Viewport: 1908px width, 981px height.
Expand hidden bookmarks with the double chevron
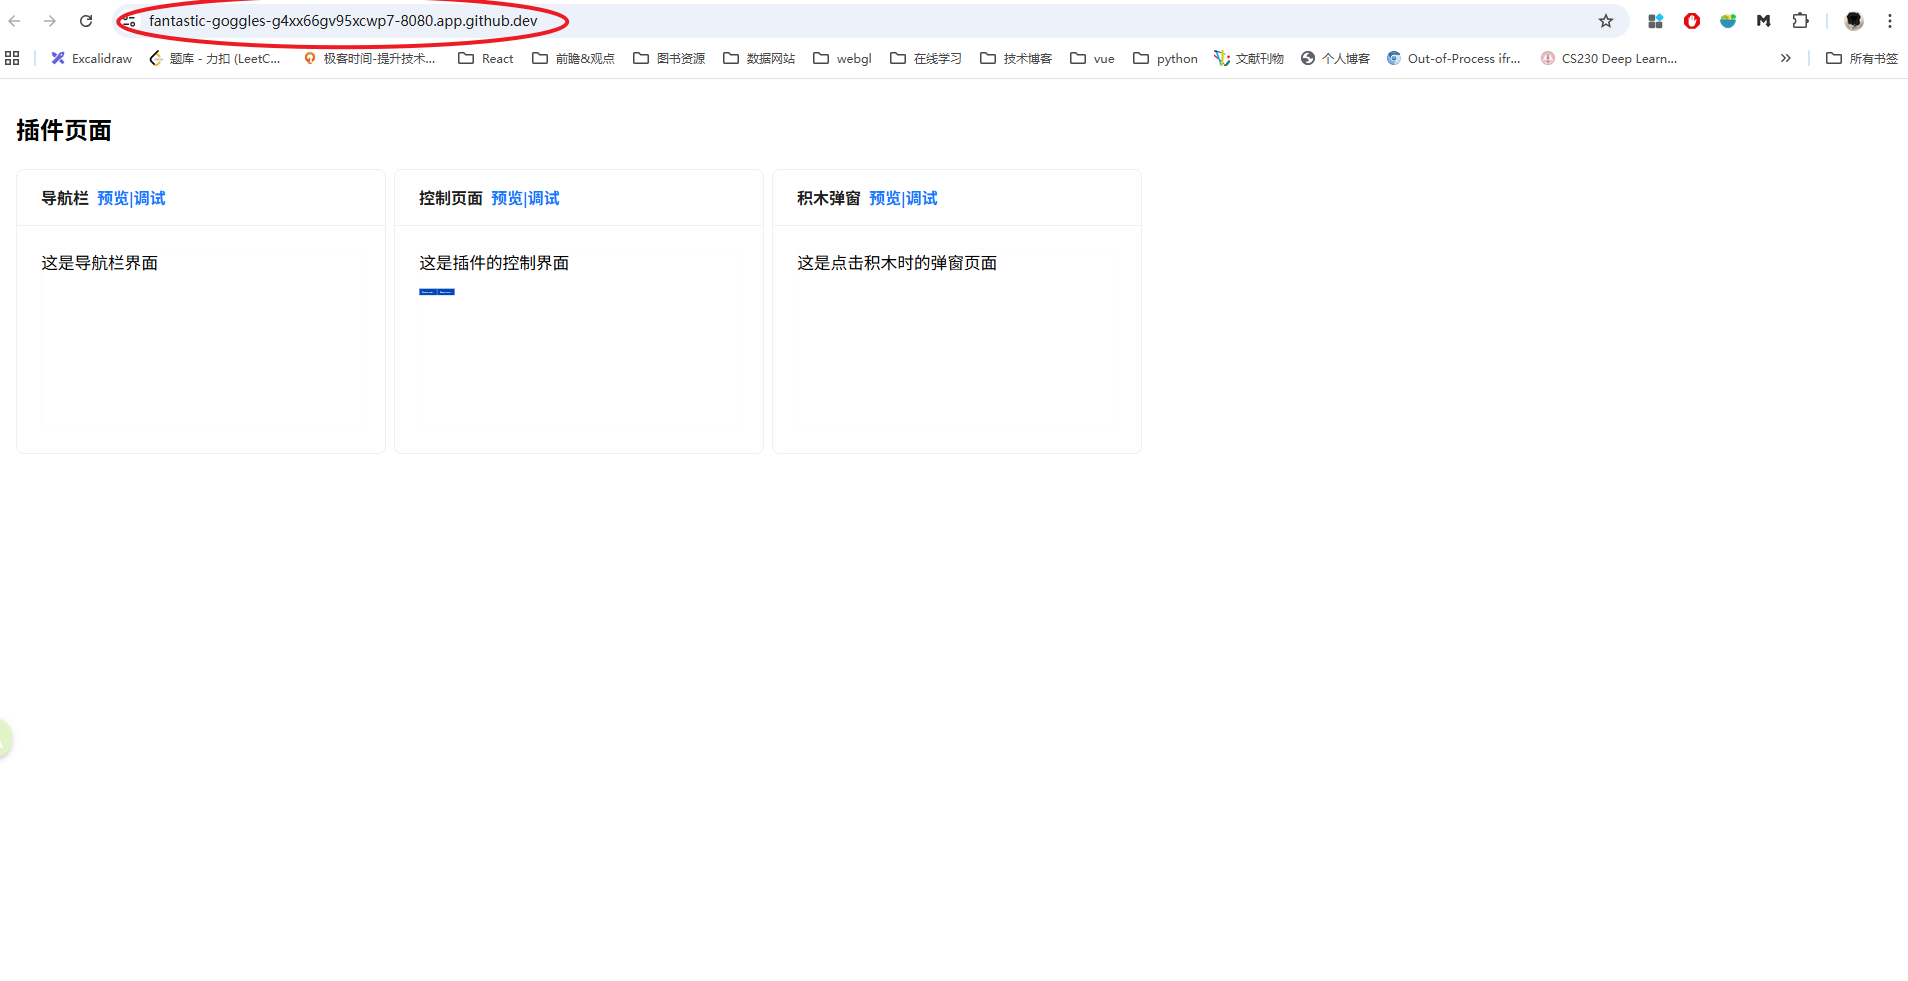(1786, 59)
